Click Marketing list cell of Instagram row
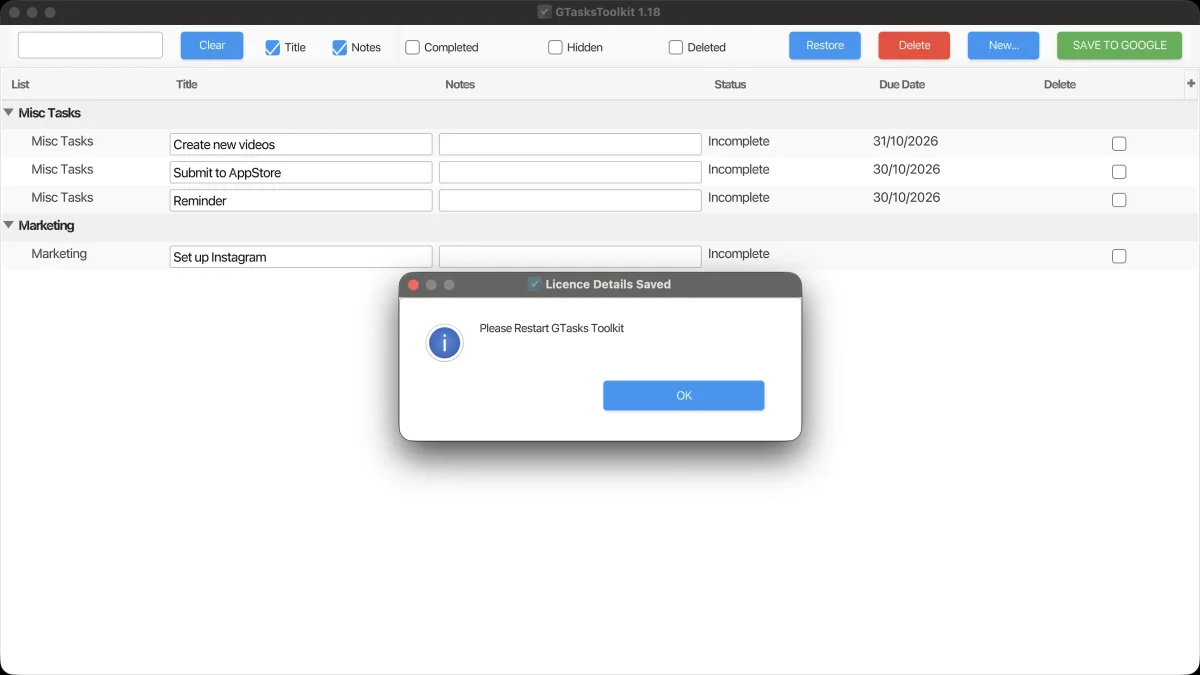The height and width of the screenshot is (675, 1200). 59,254
